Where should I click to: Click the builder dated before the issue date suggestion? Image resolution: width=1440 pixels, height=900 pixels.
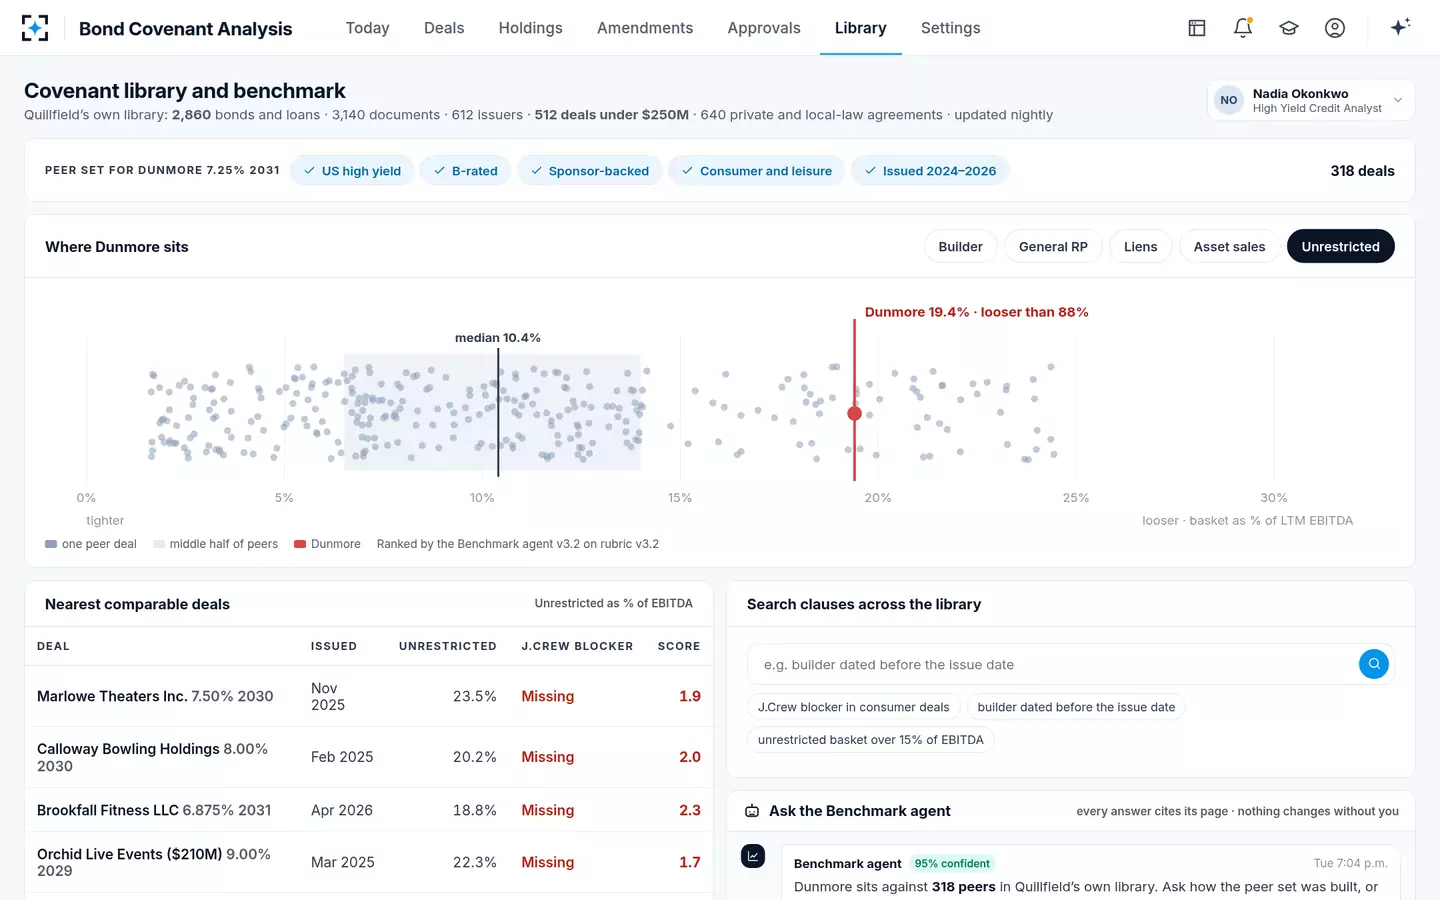coord(1076,707)
